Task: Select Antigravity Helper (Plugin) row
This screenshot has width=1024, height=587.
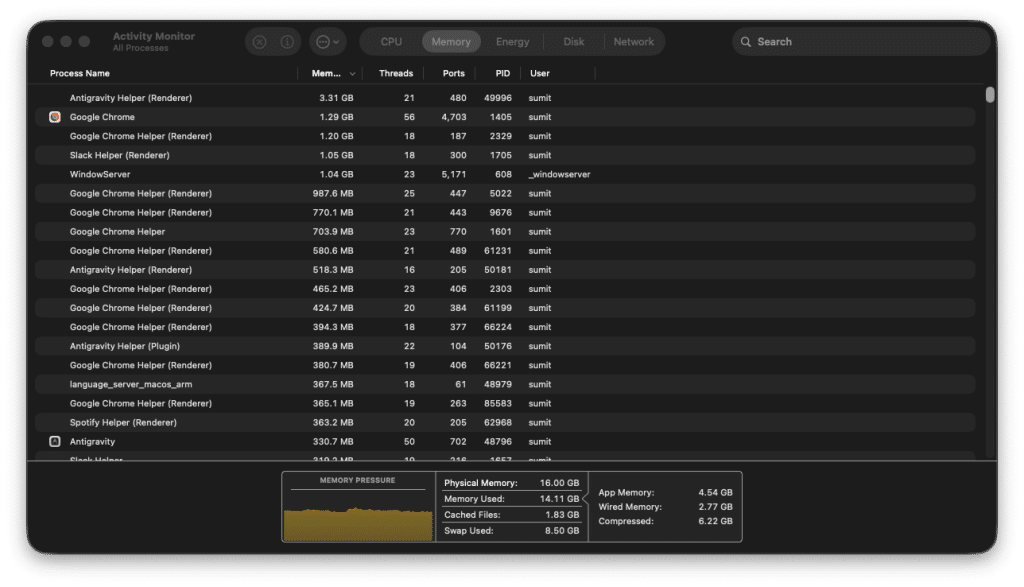Action: [x=505, y=346]
